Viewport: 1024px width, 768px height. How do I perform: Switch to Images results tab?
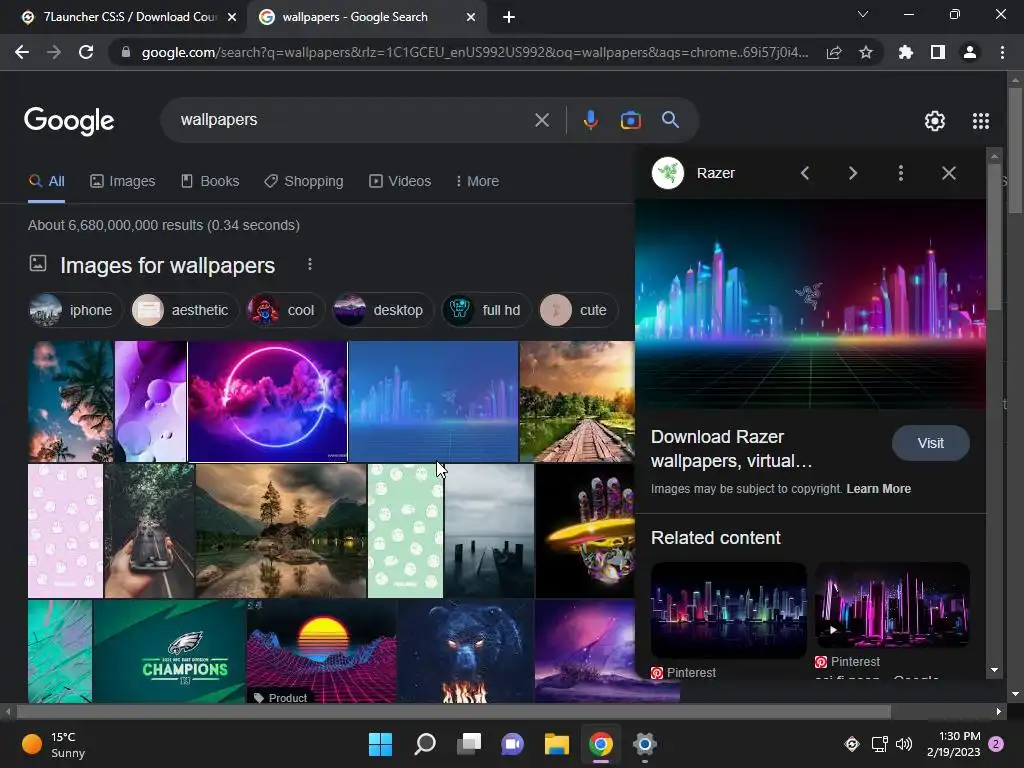(123, 182)
